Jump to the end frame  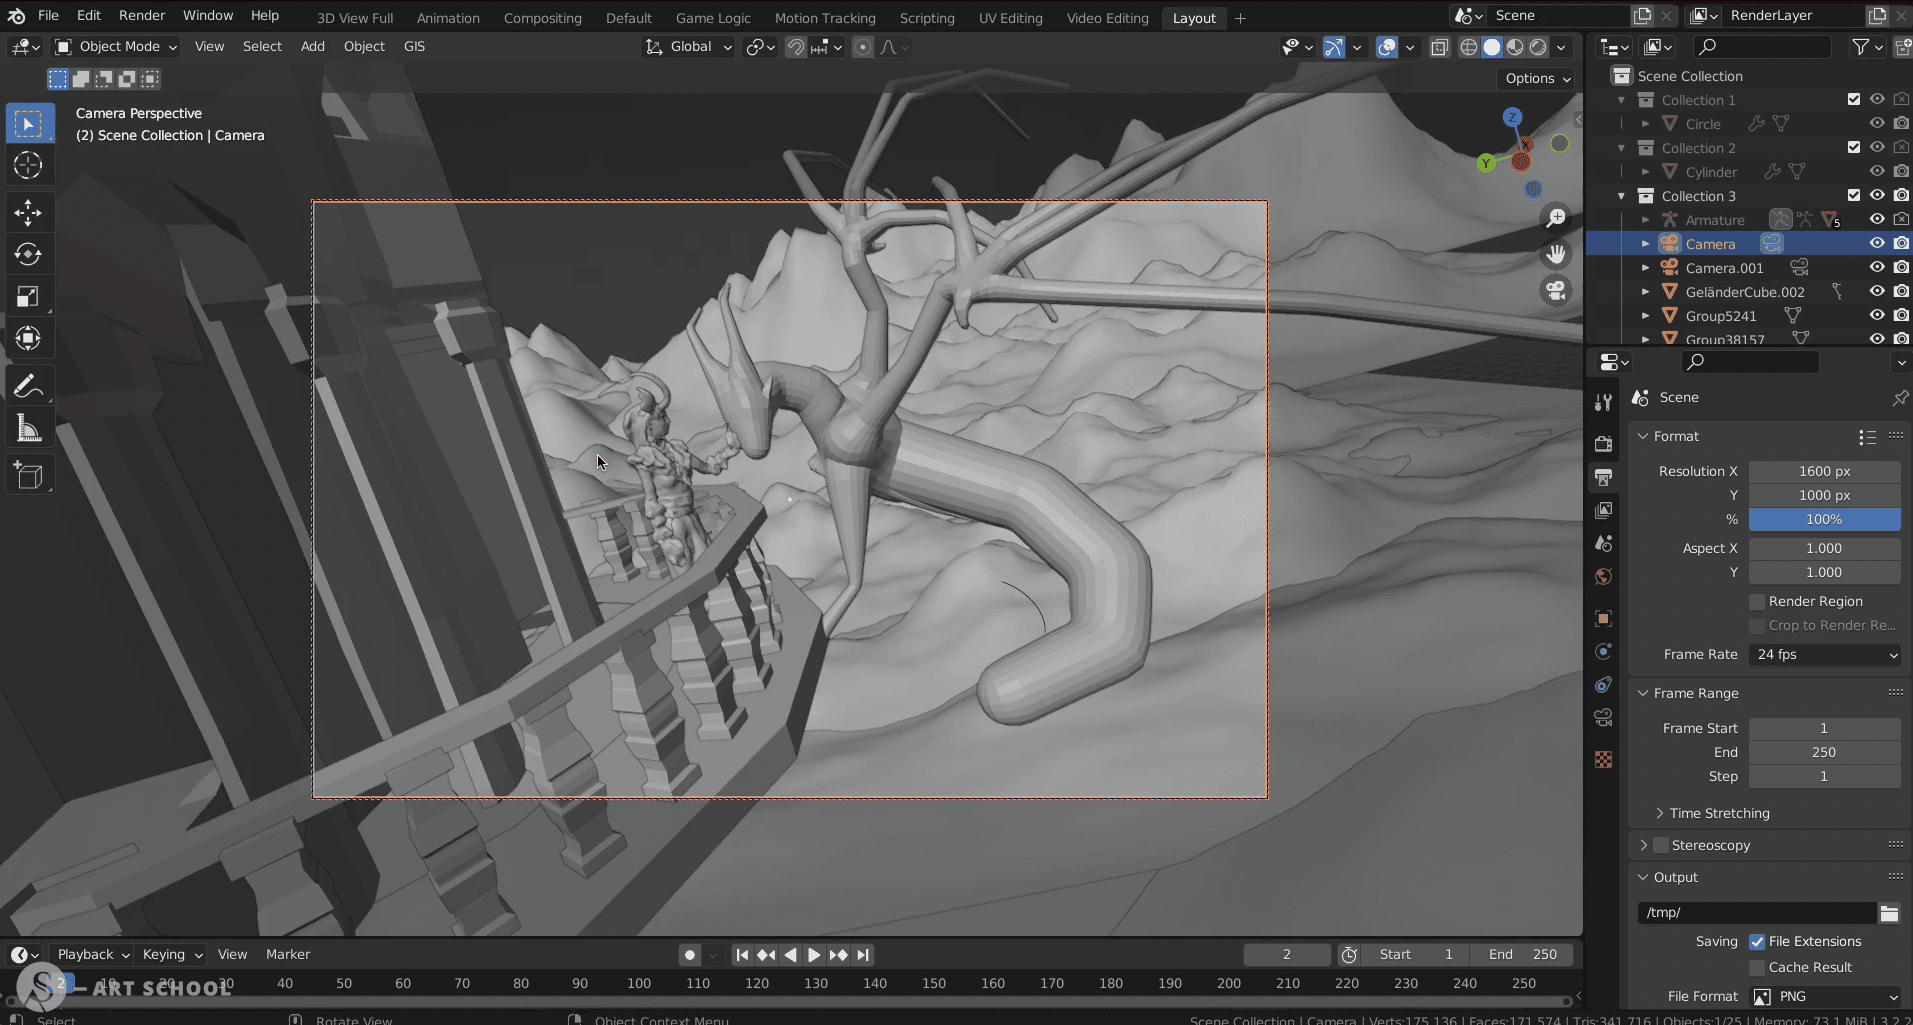863,955
